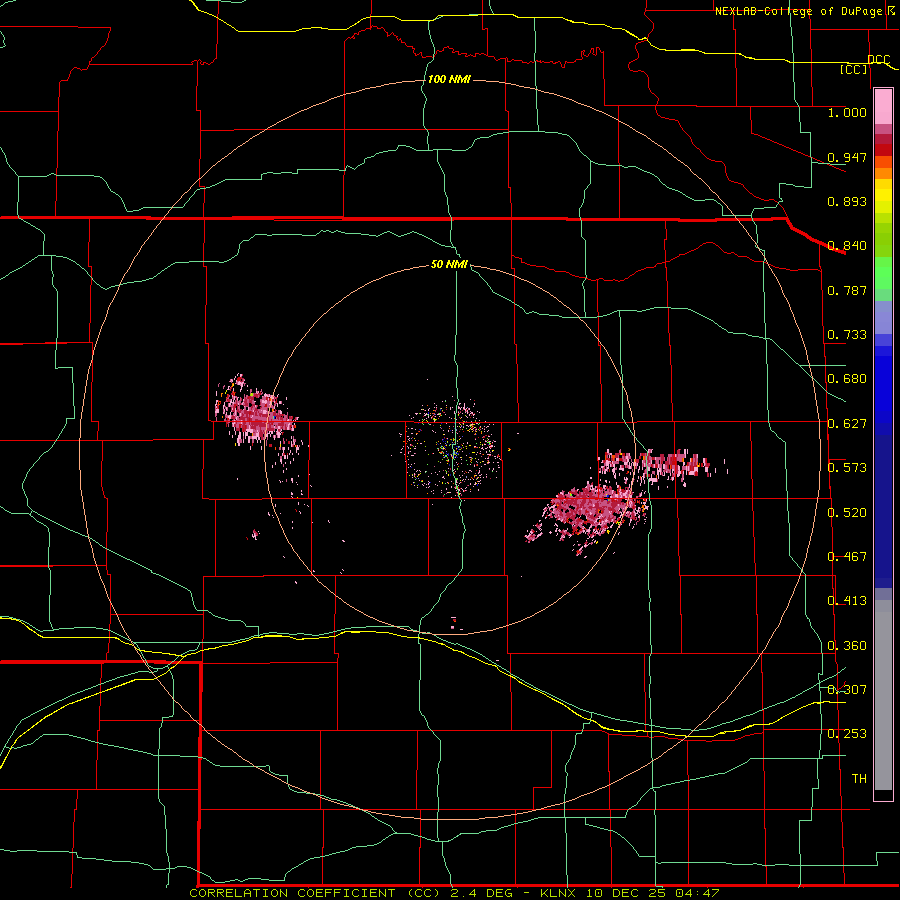Click the TH threshold label
Image resolution: width=900 pixels, height=900 pixels.
859,779
